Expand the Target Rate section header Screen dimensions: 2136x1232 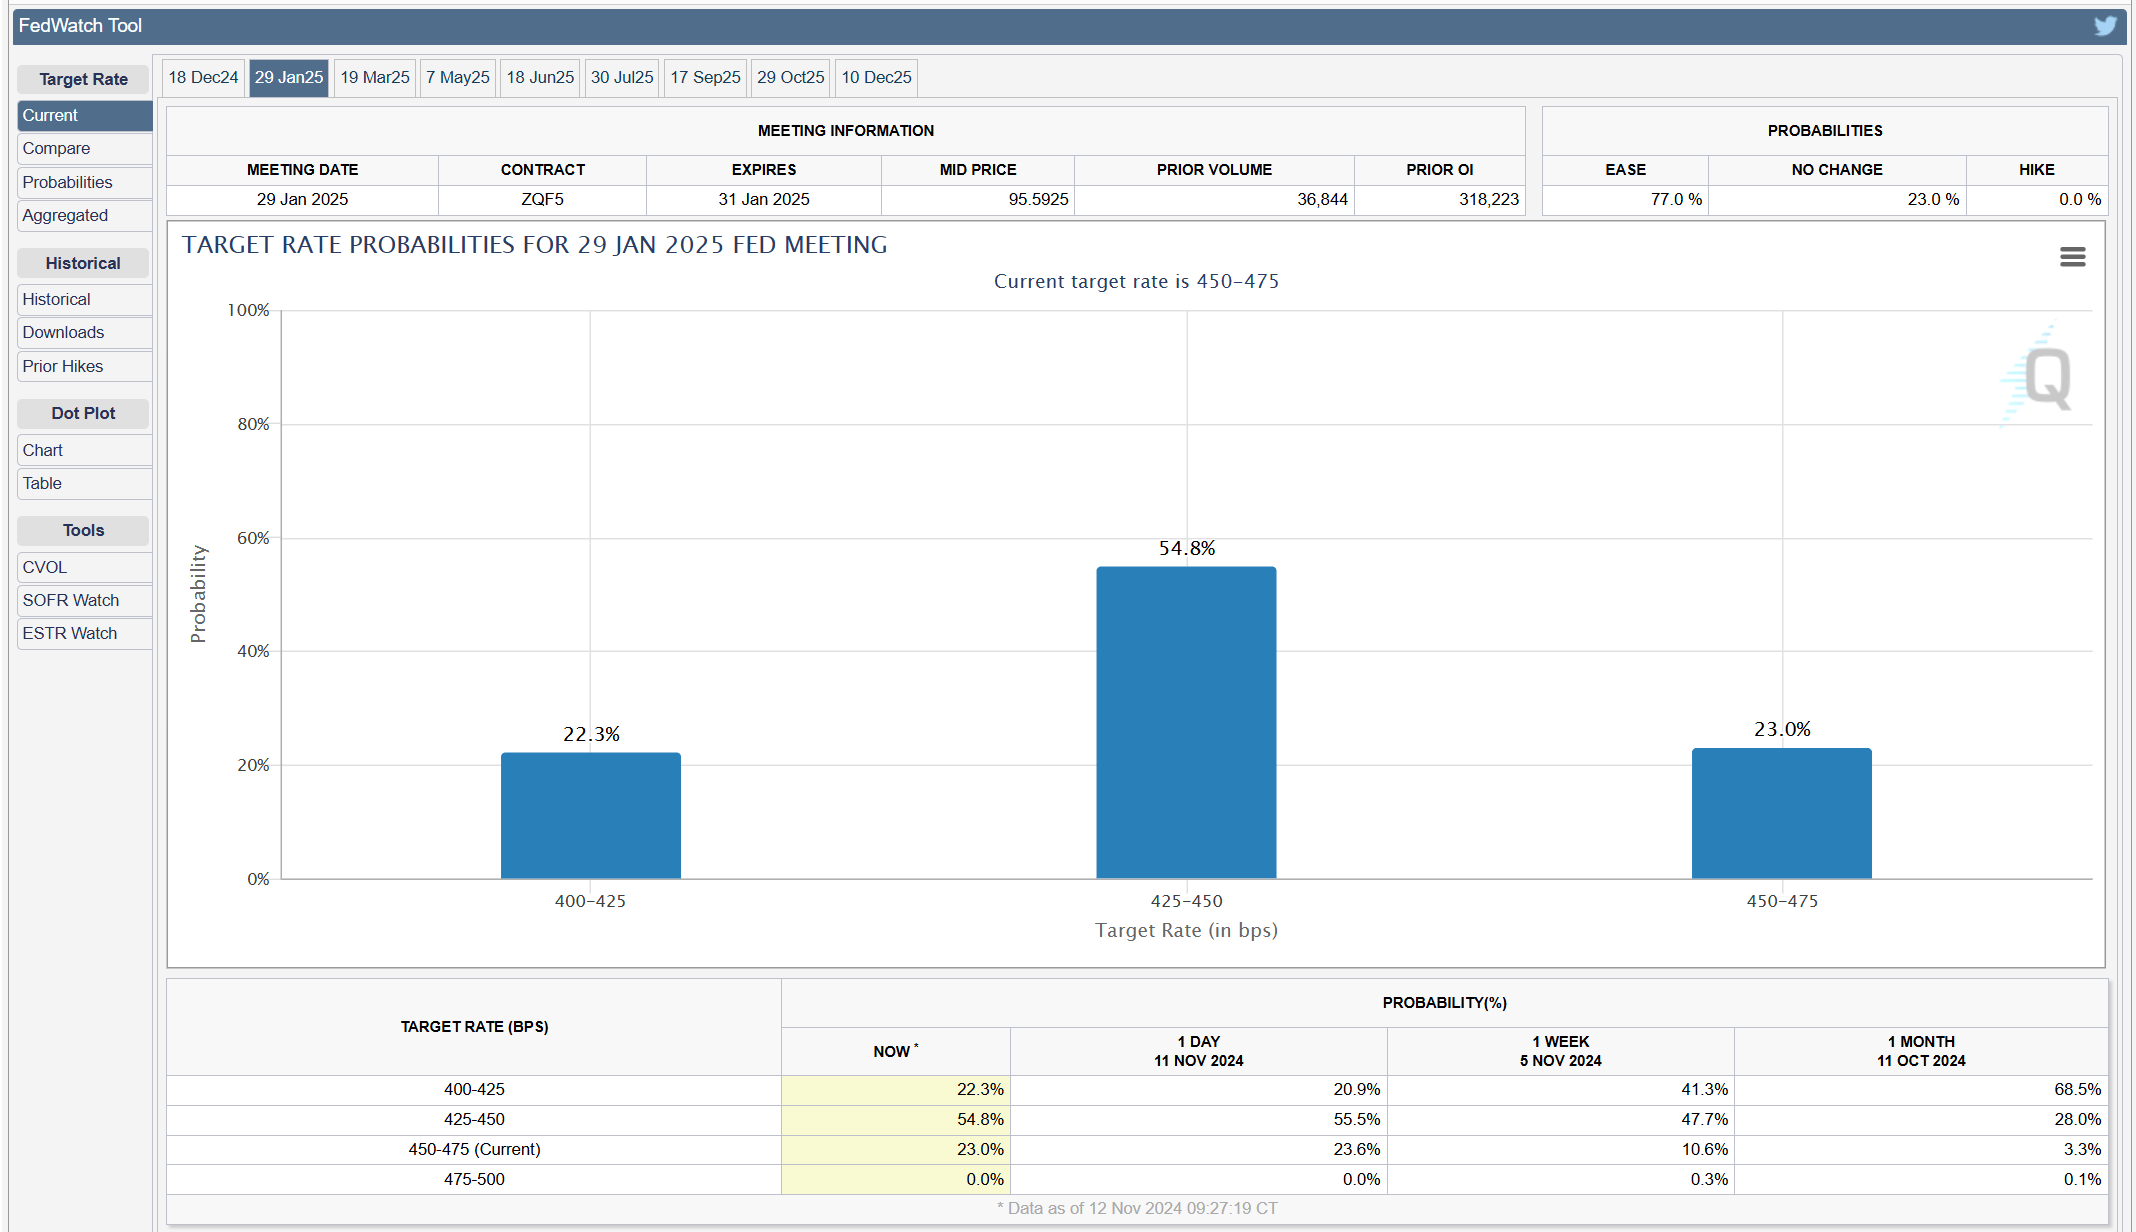click(x=83, y=79)
